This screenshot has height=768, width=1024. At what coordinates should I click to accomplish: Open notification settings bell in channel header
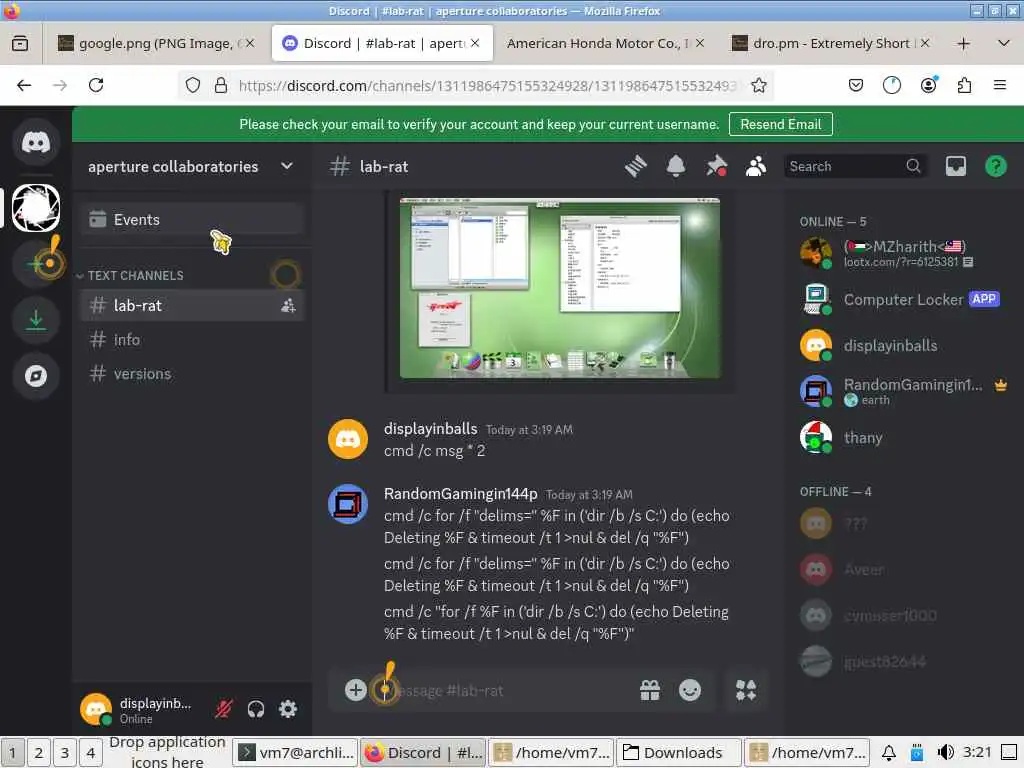pyautogui.click(x=676, y=167)
